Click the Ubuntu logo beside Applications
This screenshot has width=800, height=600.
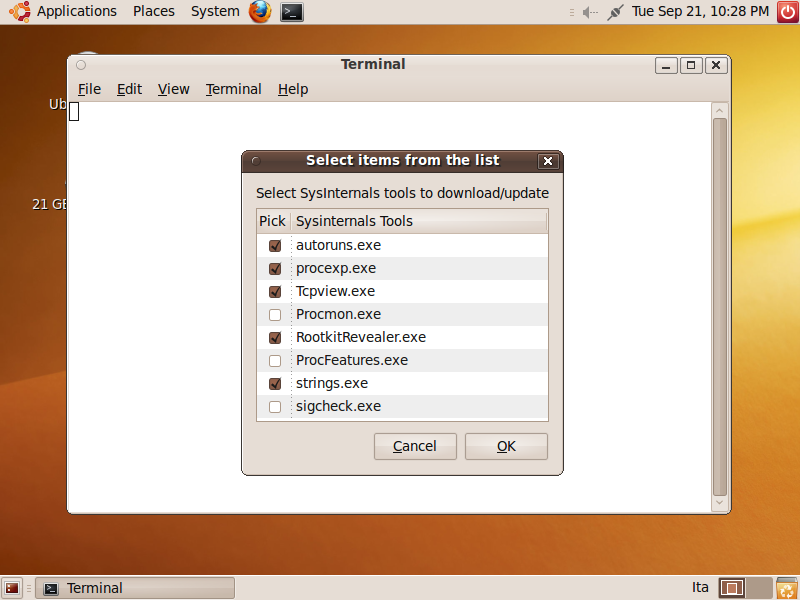[19, 11]
